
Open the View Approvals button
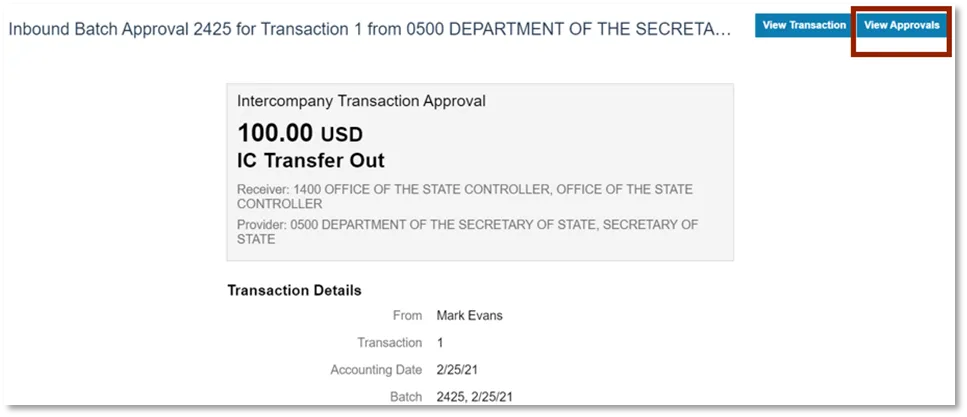[901, 25]
